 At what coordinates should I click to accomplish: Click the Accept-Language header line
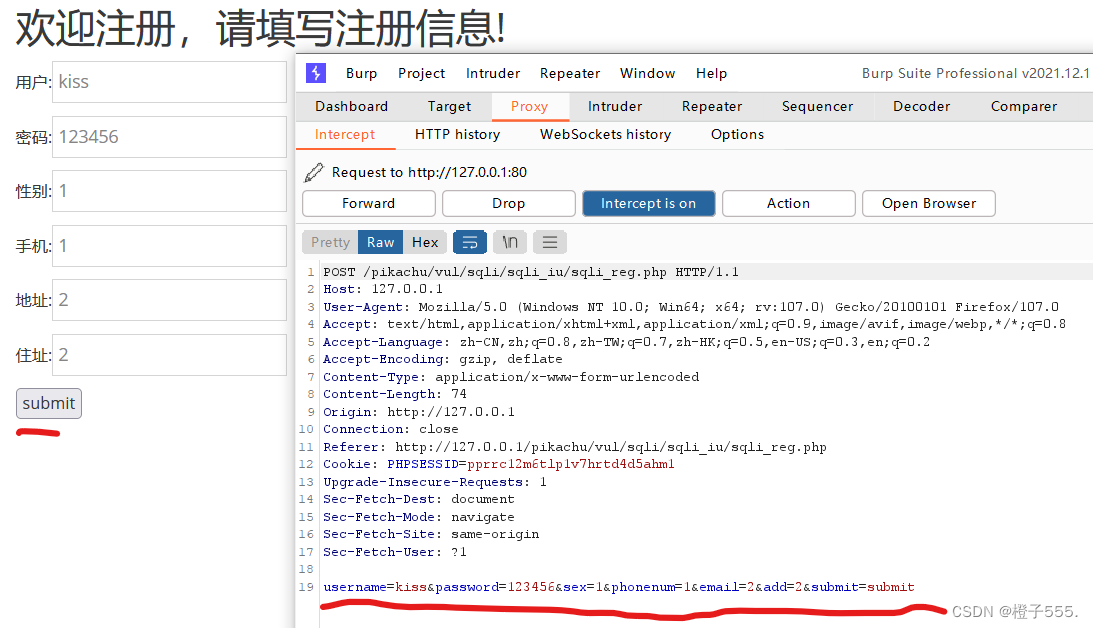pos(626,342)
